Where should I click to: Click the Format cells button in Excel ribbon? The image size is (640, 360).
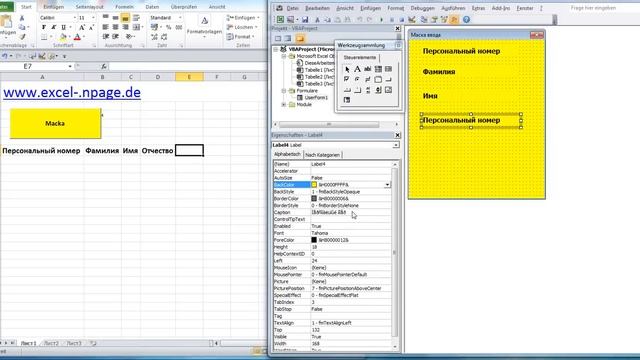point(241,37)
